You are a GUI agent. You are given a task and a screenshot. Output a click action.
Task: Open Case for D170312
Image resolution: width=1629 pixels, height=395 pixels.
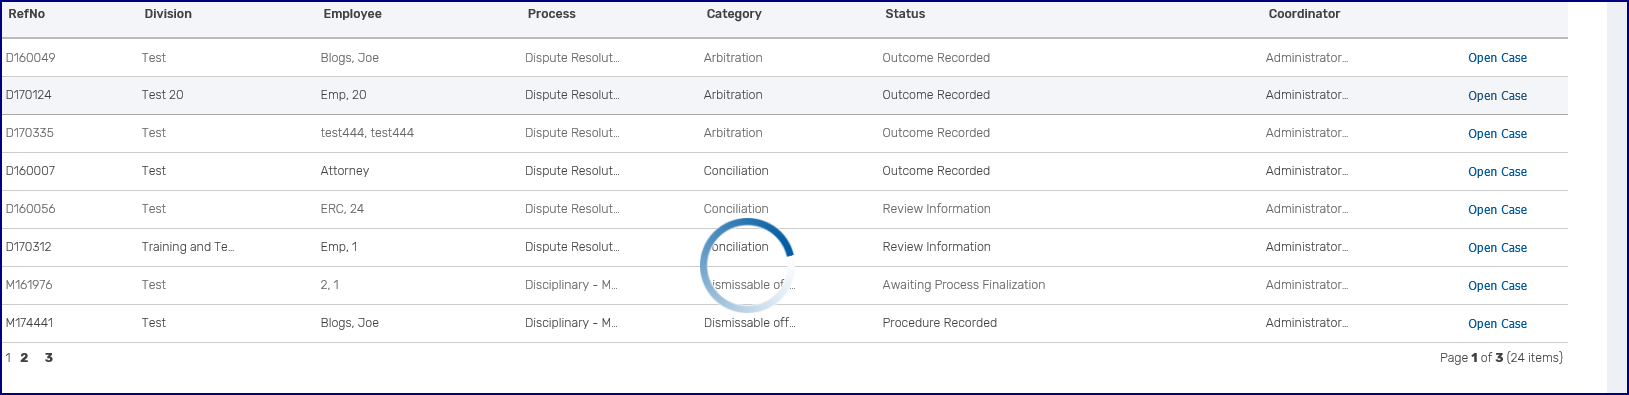1497,248
